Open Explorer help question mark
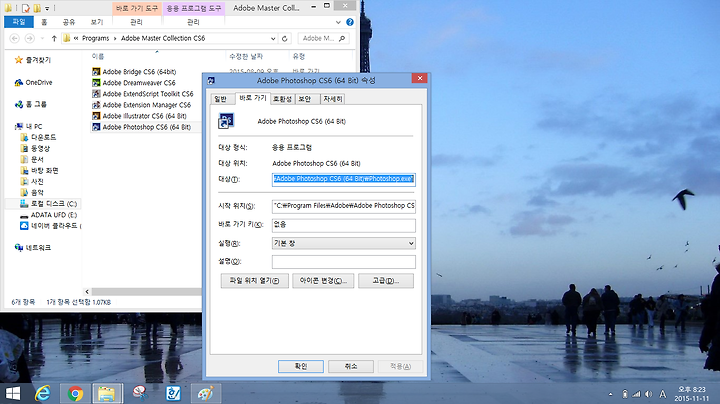Image resolution: width=720 pixels, height=404 pixels. [350, 22]
